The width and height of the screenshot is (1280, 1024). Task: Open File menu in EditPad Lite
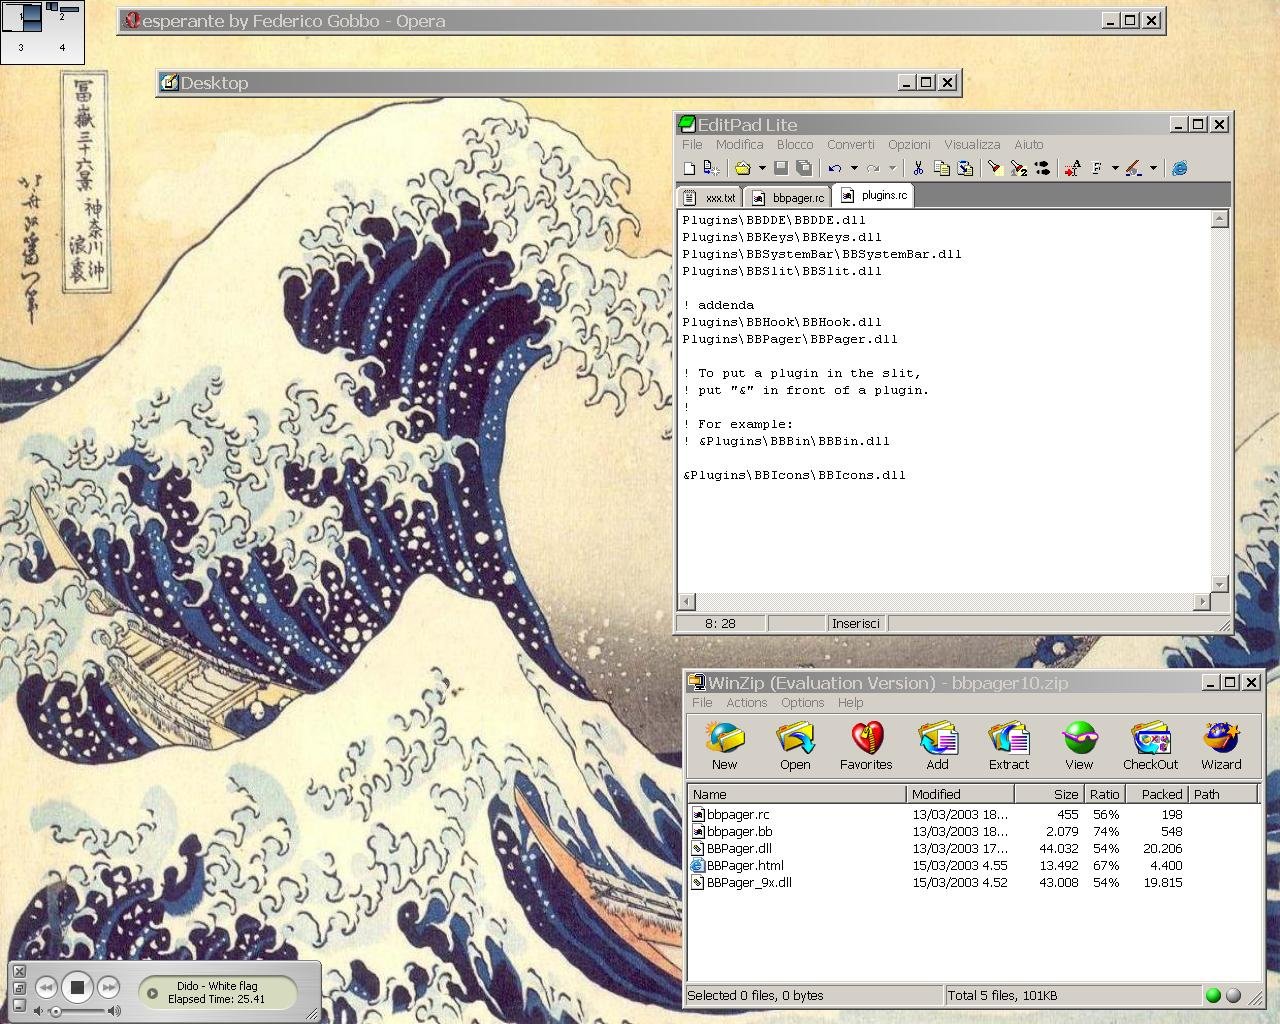click(x=692, y=145)
